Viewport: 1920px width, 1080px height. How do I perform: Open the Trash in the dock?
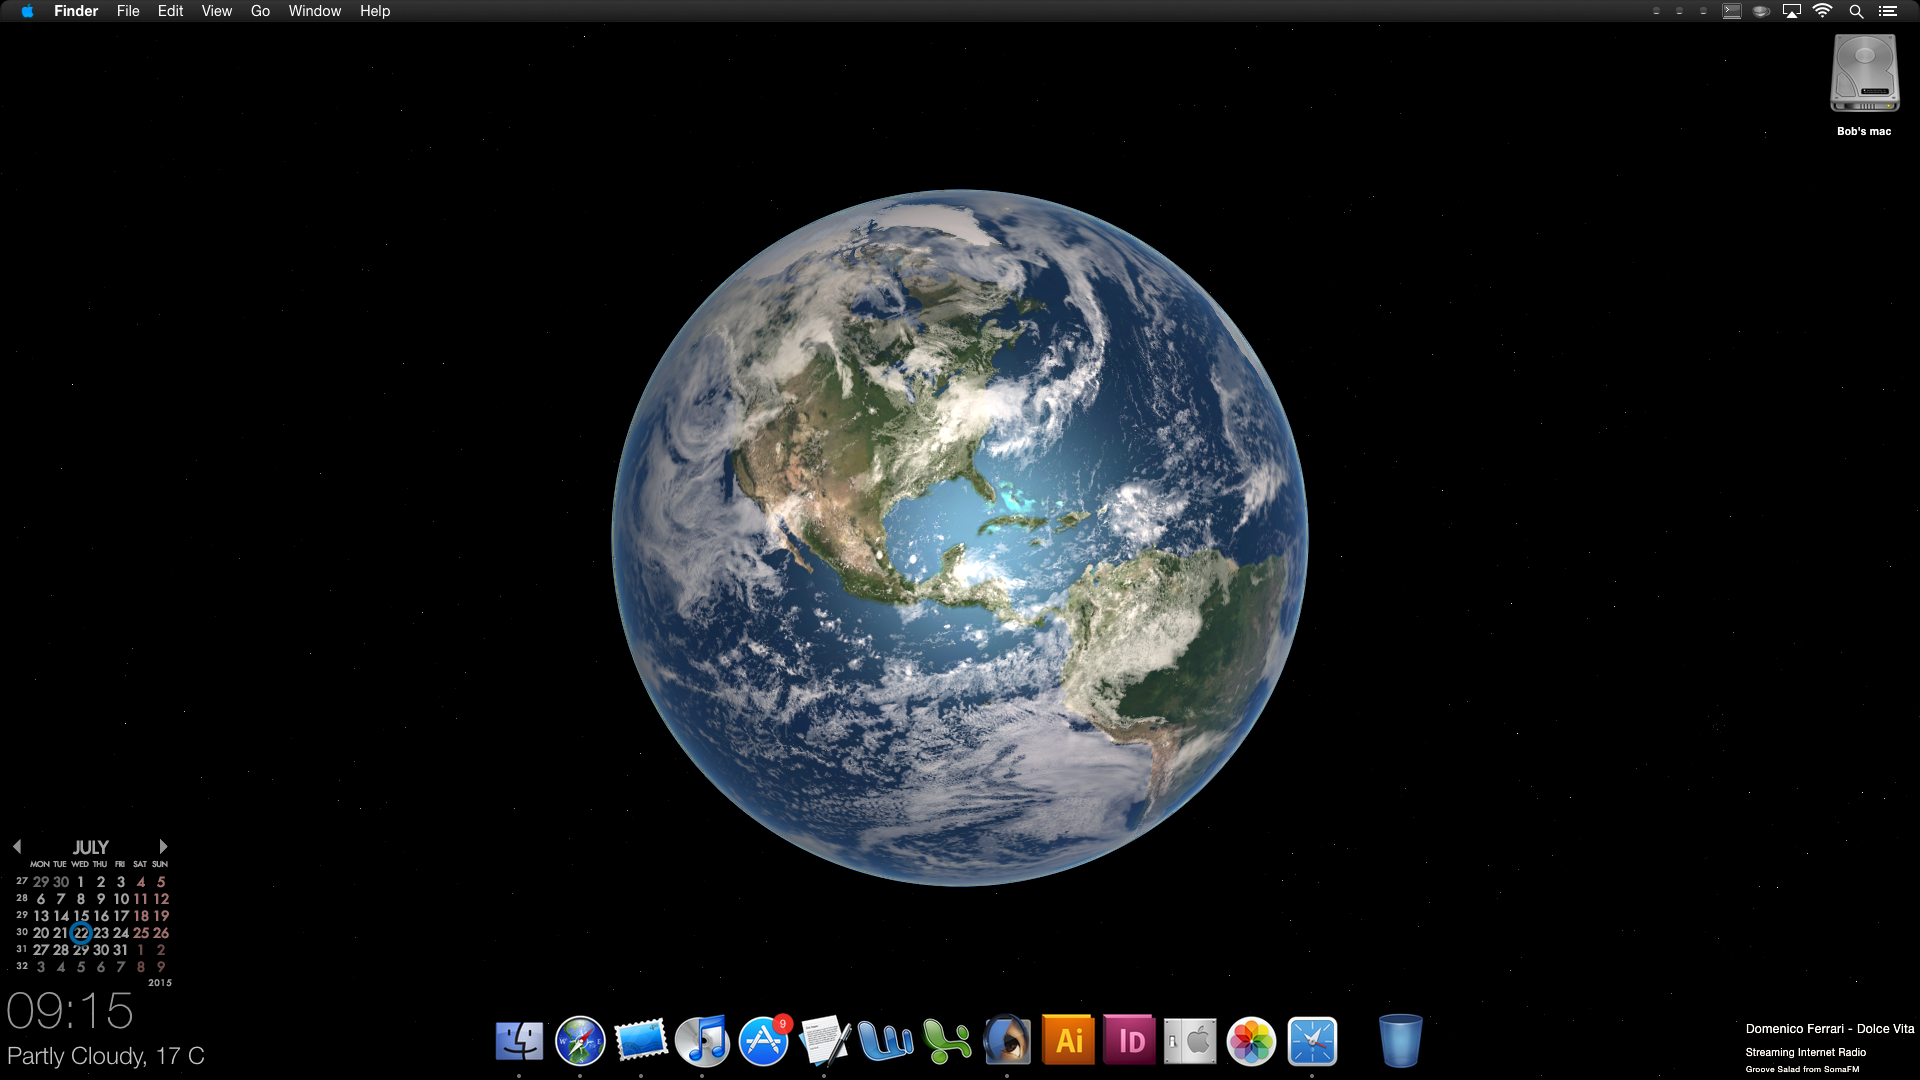[x=1400, y=1041]
